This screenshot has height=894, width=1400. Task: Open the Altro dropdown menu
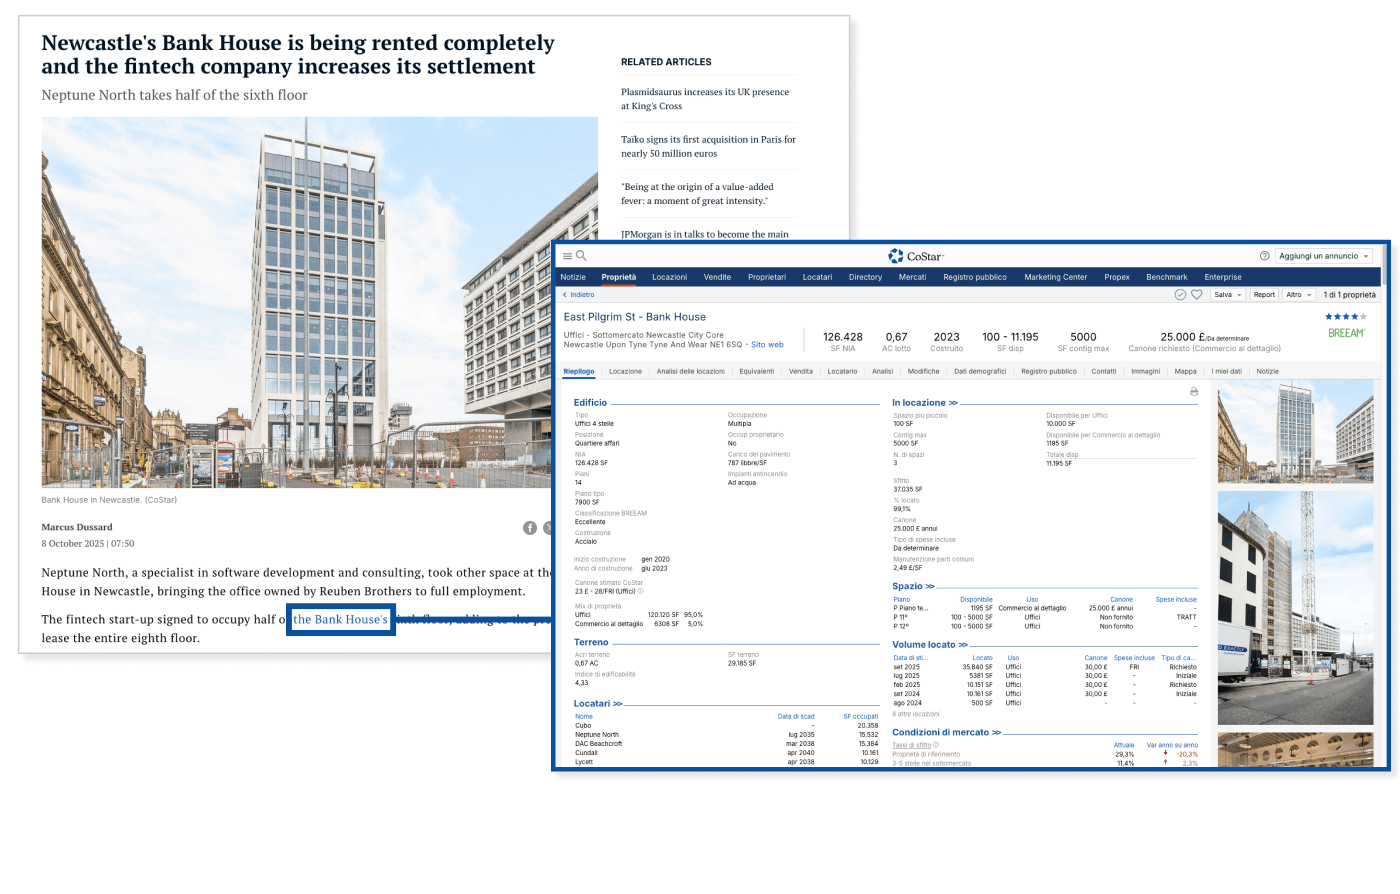coord(1299,295)
